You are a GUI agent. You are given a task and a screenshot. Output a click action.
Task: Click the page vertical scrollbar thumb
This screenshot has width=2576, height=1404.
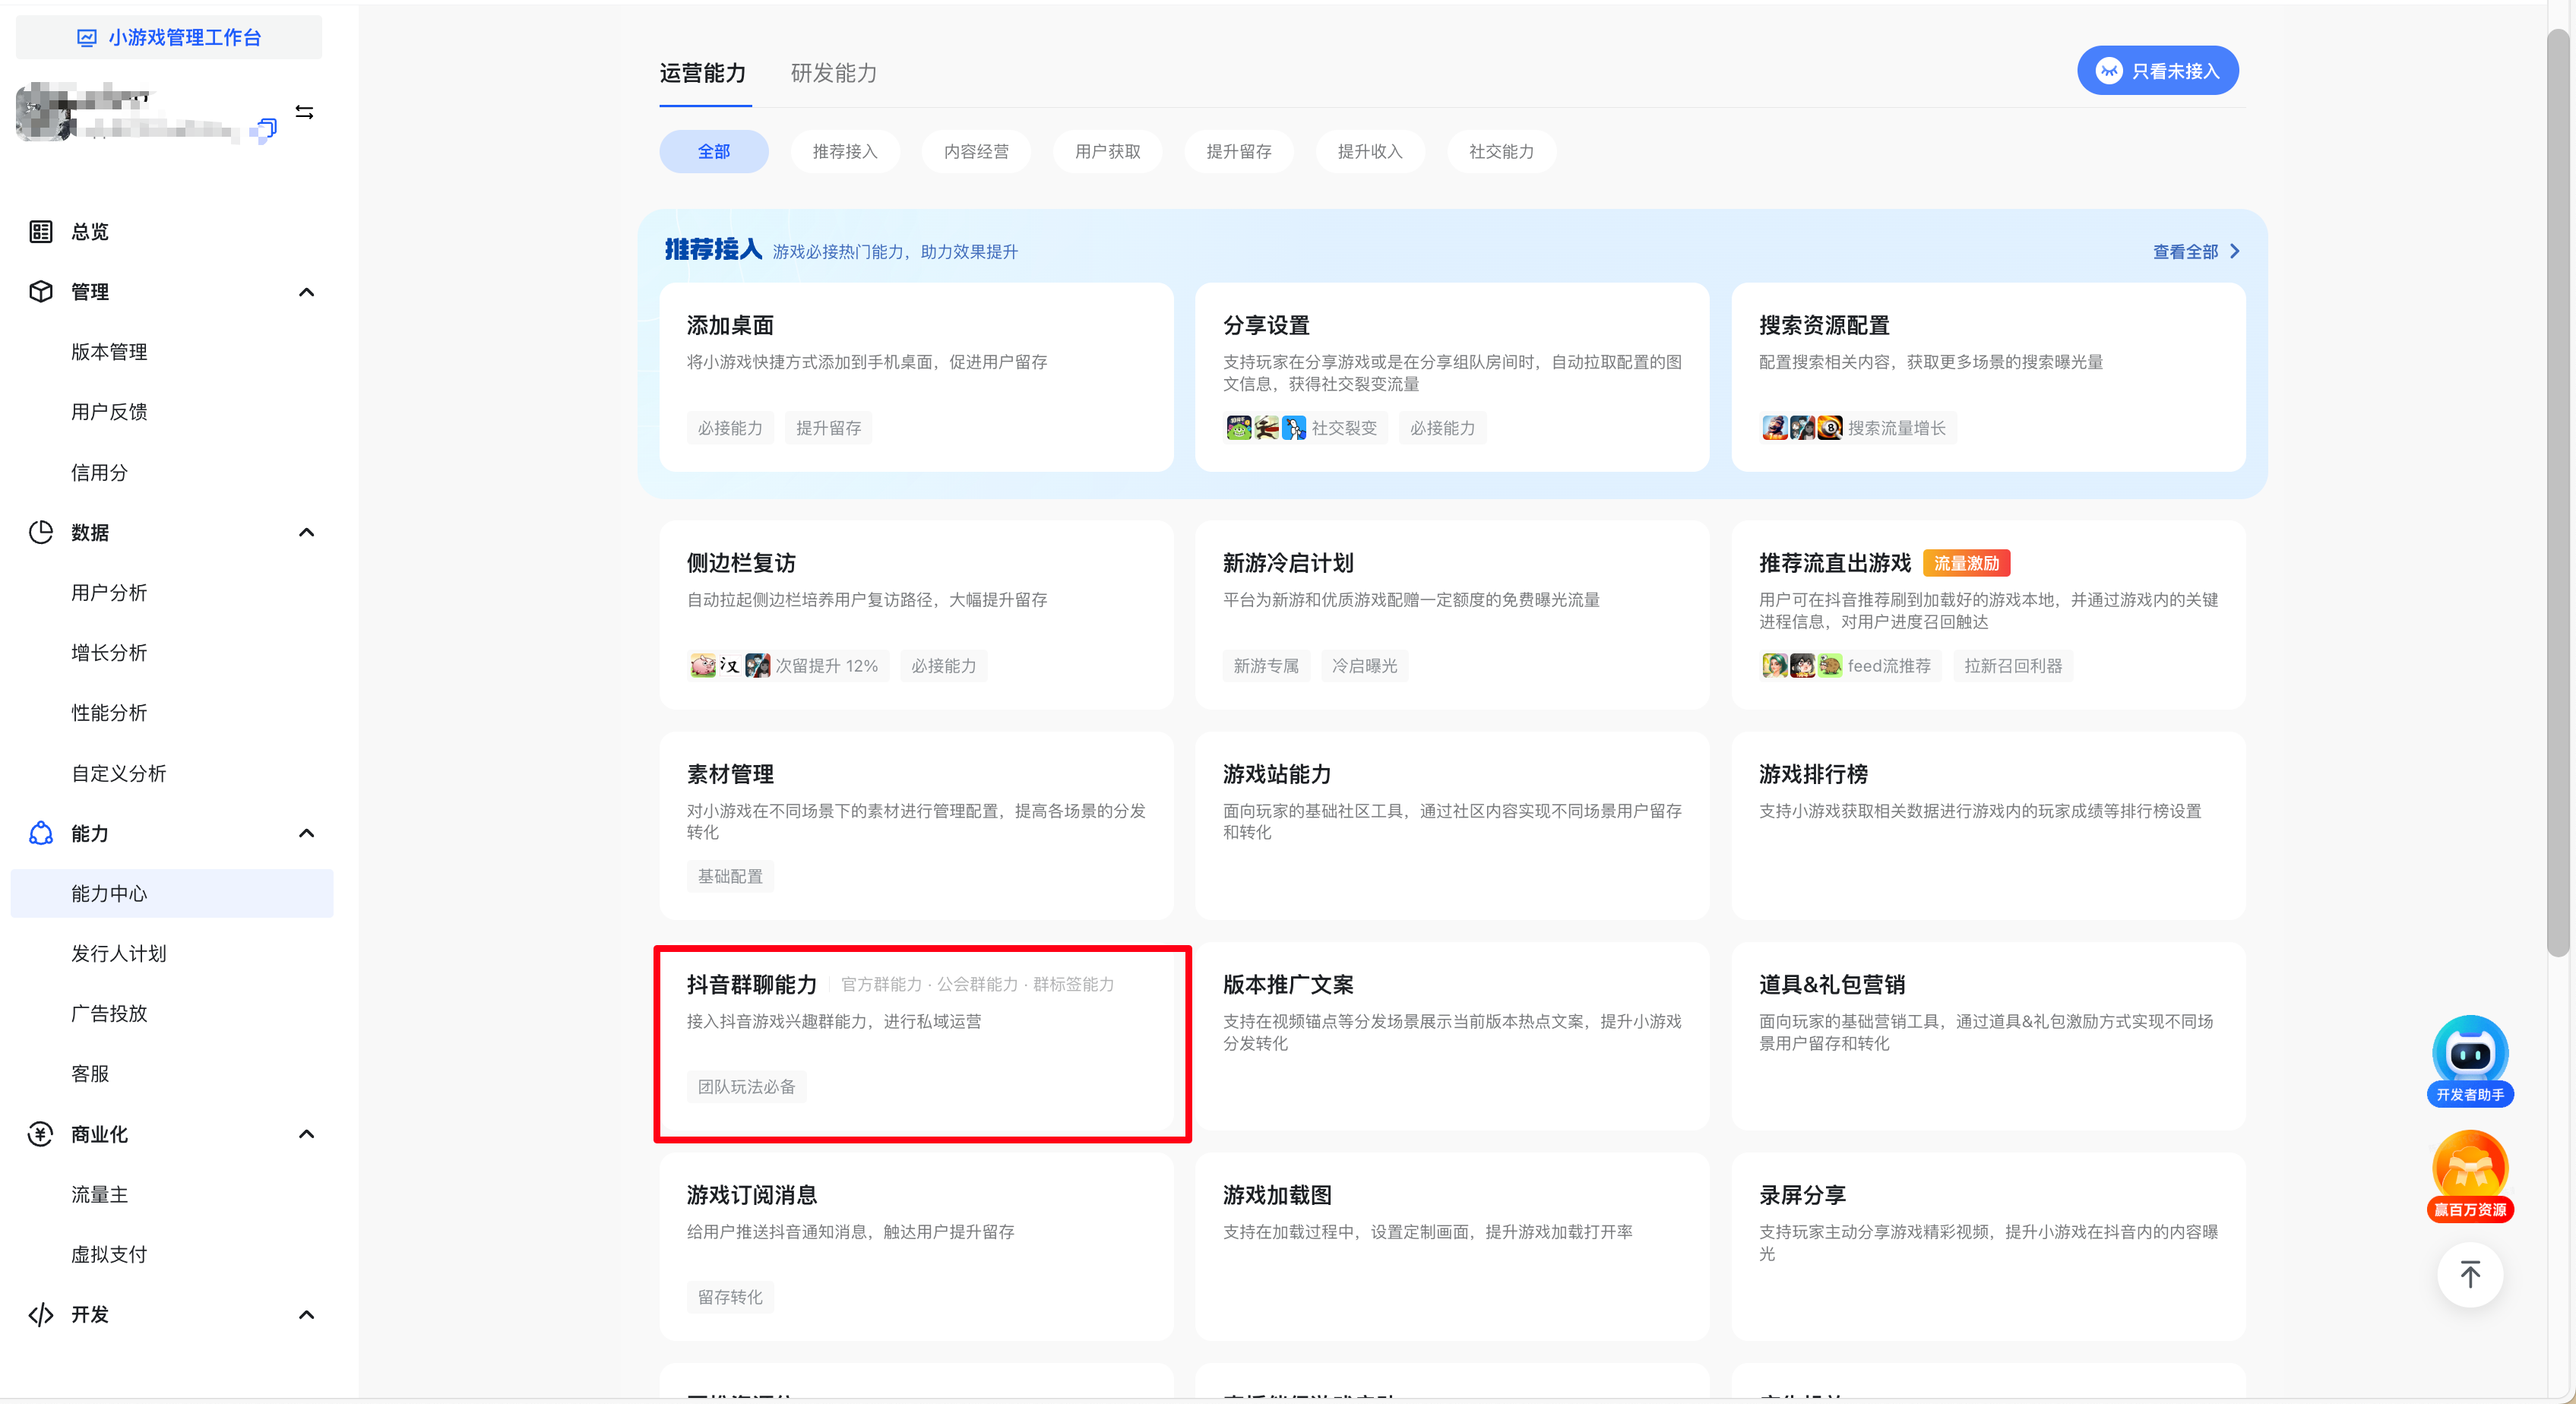coord(2558,490)
